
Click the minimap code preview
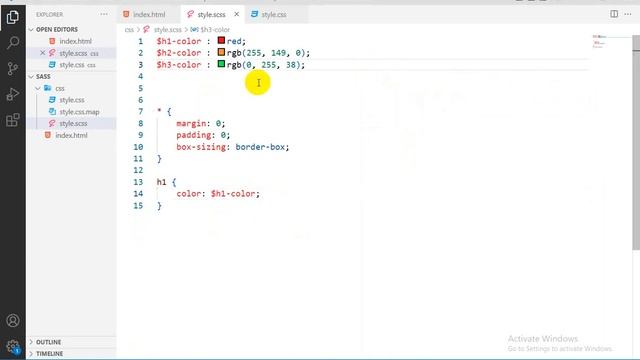599,42
